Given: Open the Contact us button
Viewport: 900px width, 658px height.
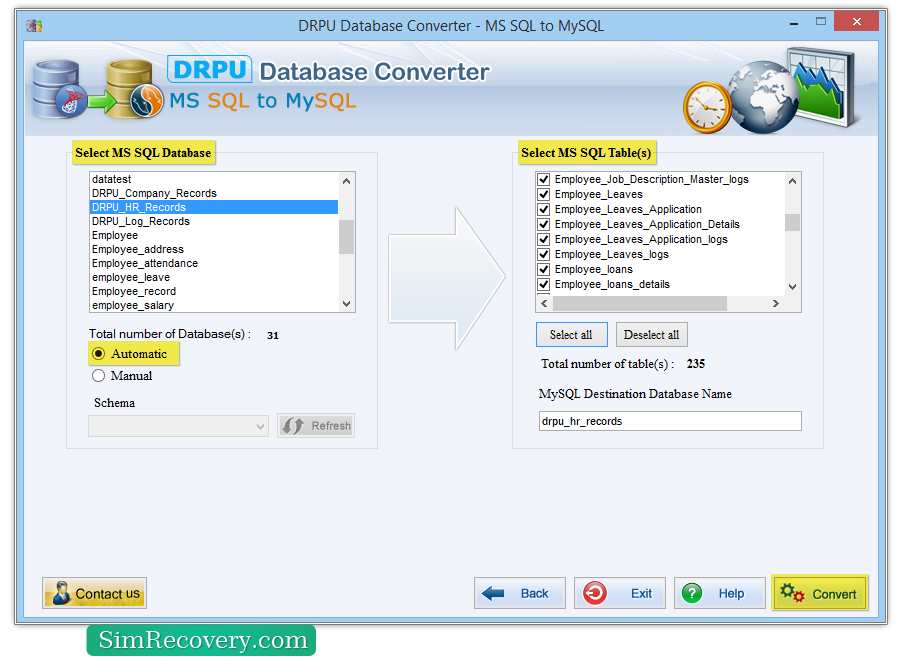Looking at the screenshot, I should tap(95, 593).
